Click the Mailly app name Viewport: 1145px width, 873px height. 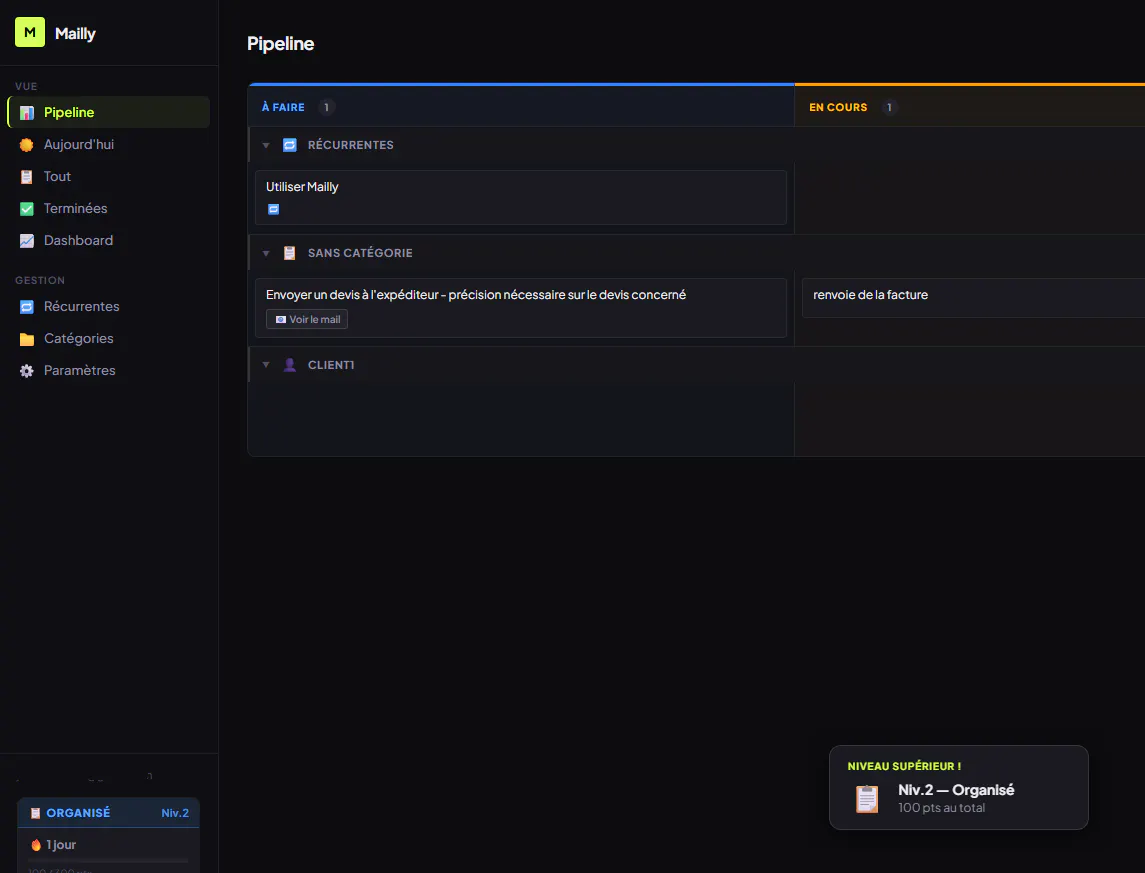[75, 34]
